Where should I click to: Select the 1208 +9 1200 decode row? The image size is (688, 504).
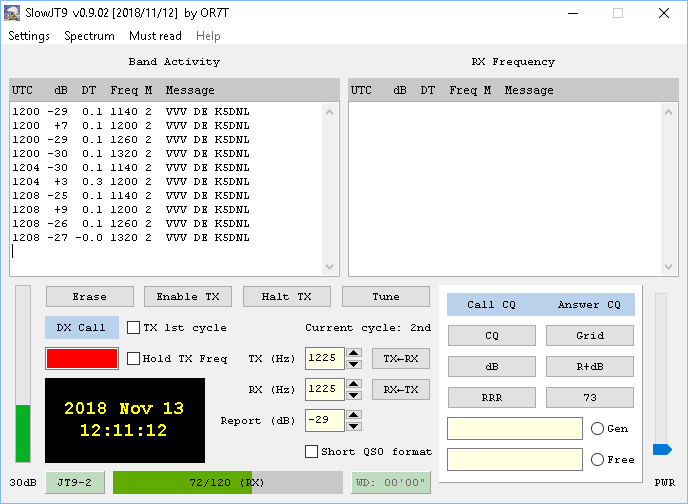(131, 210)
